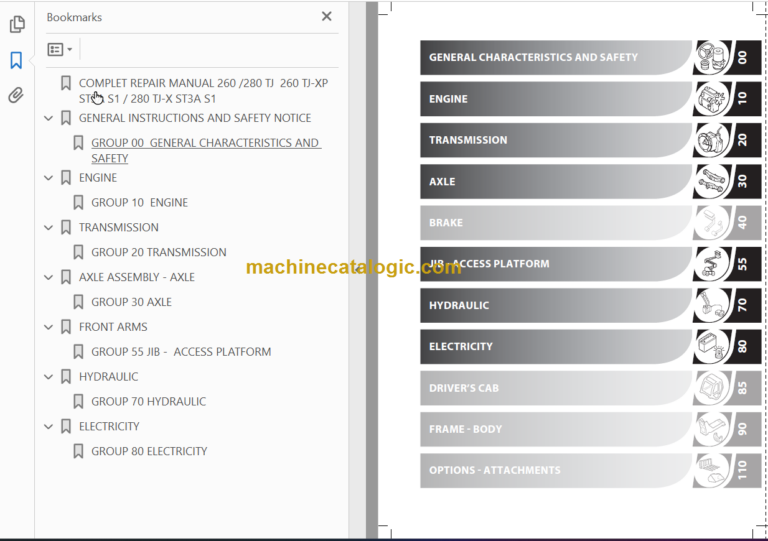Viewport: 768px width, 541px height.
Task: Collapse the TRANSMISSION bookmark group
Action: pos(48,228)
